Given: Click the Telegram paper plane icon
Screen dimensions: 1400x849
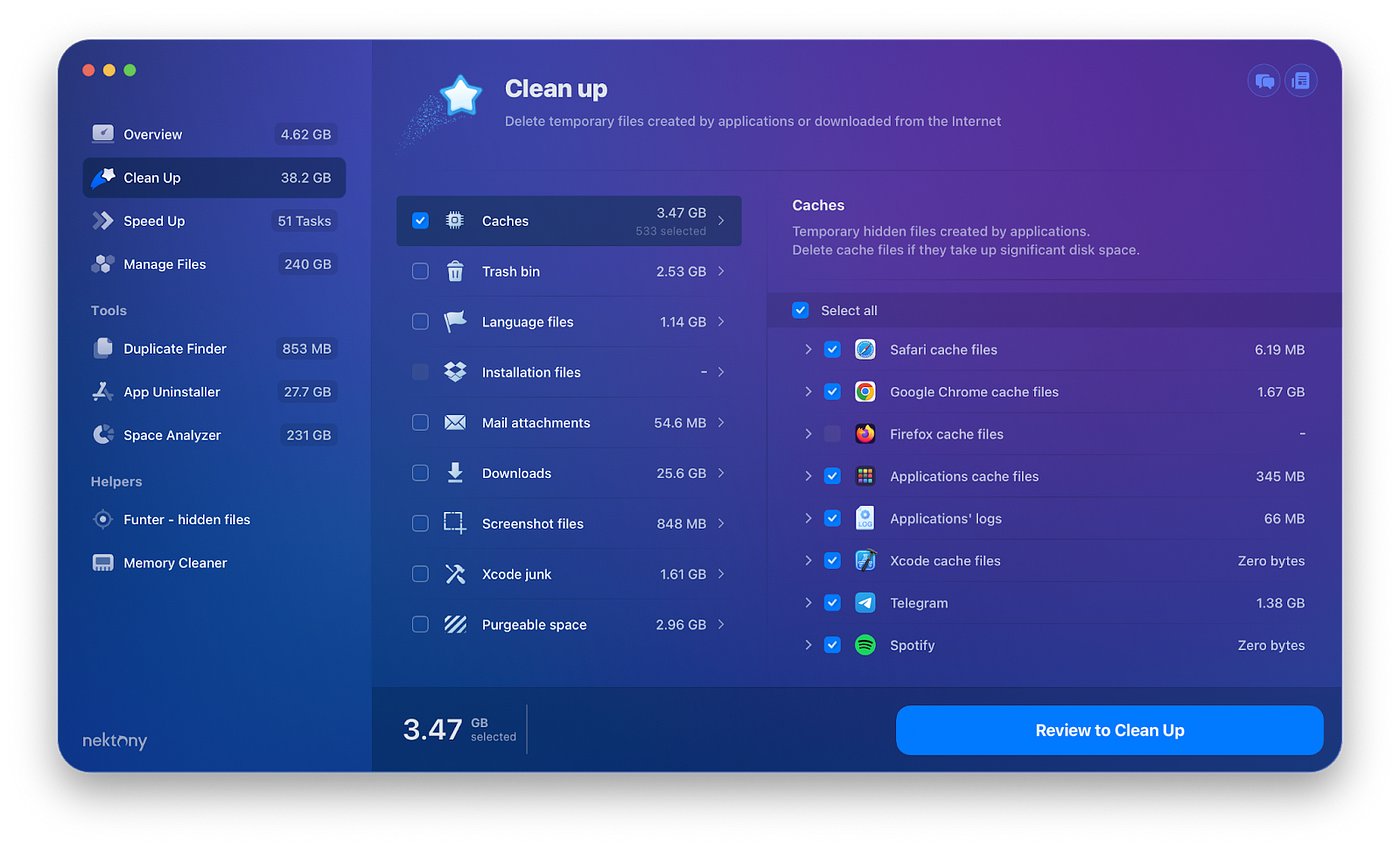Looking at the screenshot, I should [x=866, y=603].
